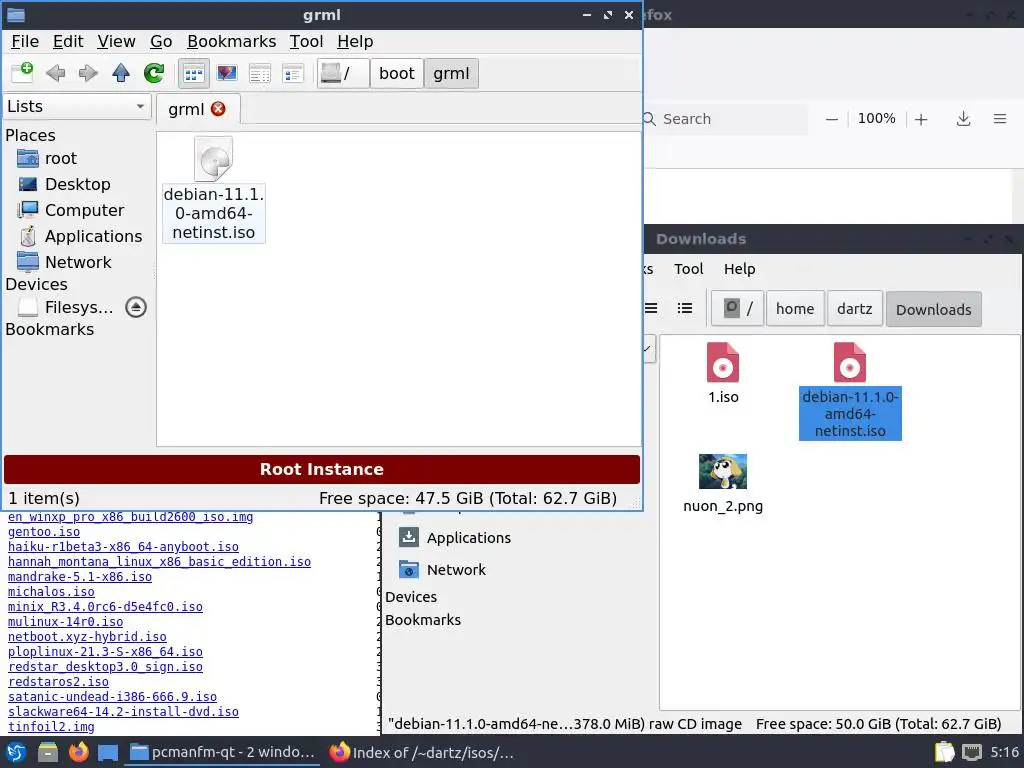Image resolution: width=1024 pixels, height=768 pixels.
Task: Click Firefox Search field
Action: [x=725, y=119]
